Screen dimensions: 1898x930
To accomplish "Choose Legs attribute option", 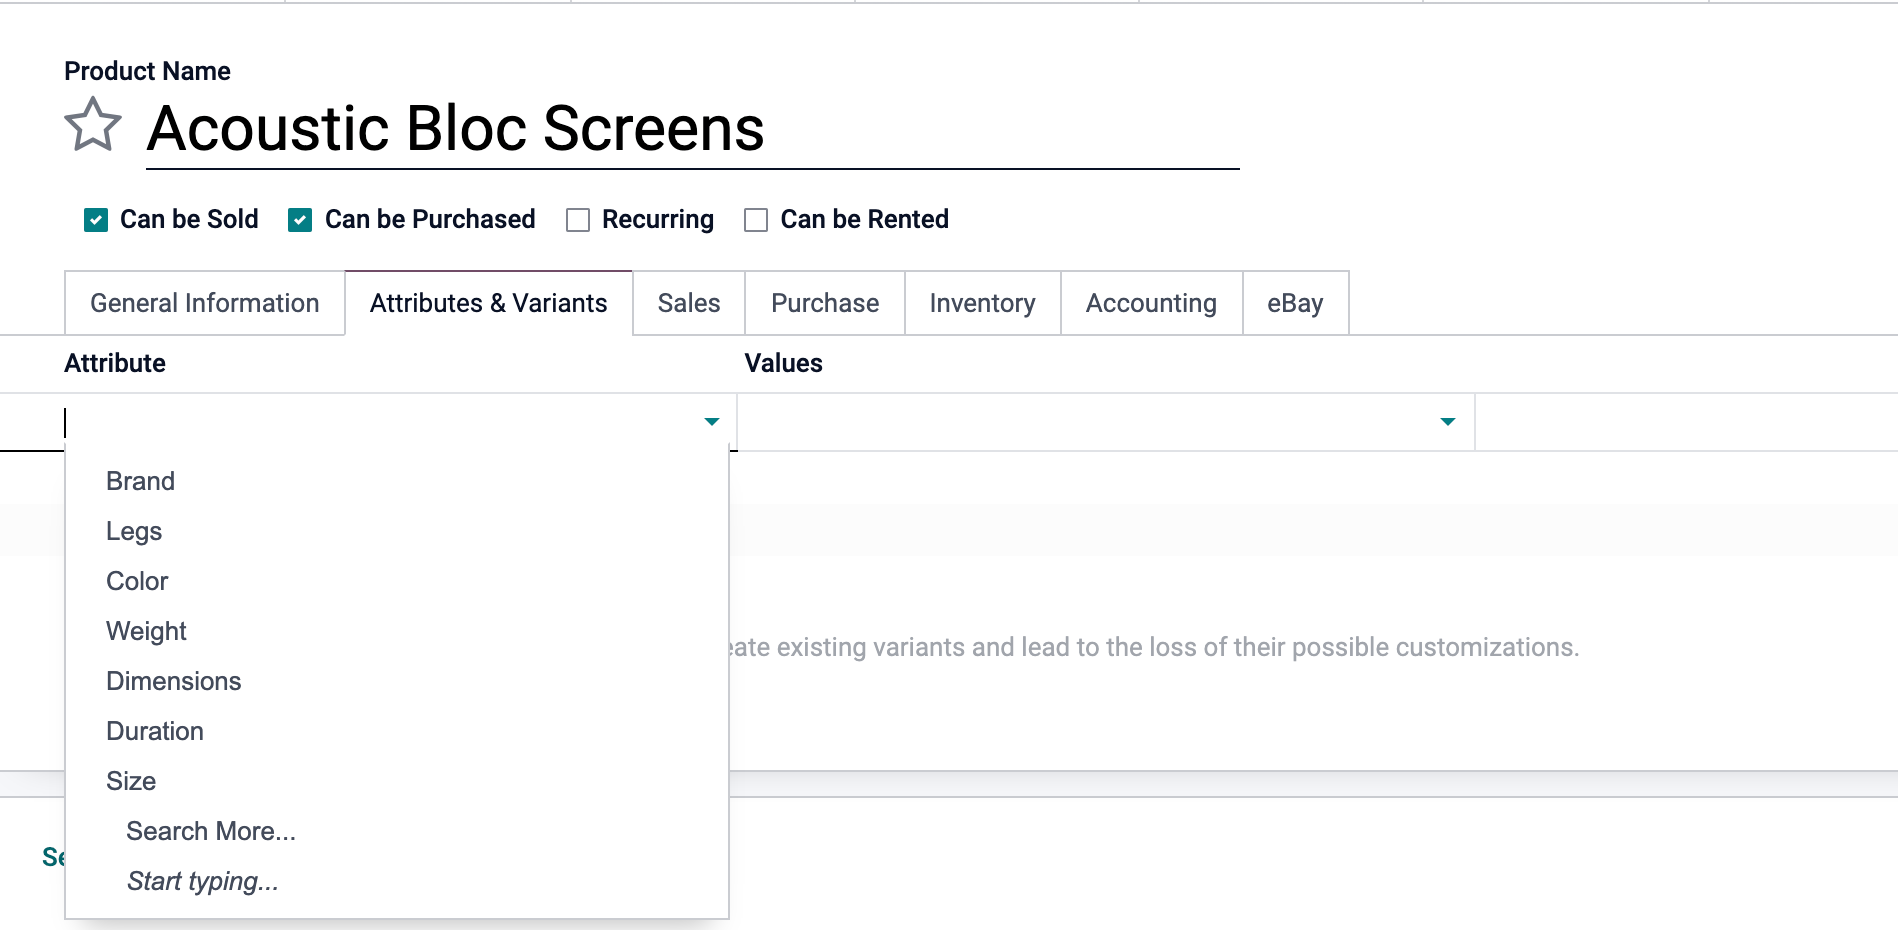I will pyautogui.click(x=134, y=531).
